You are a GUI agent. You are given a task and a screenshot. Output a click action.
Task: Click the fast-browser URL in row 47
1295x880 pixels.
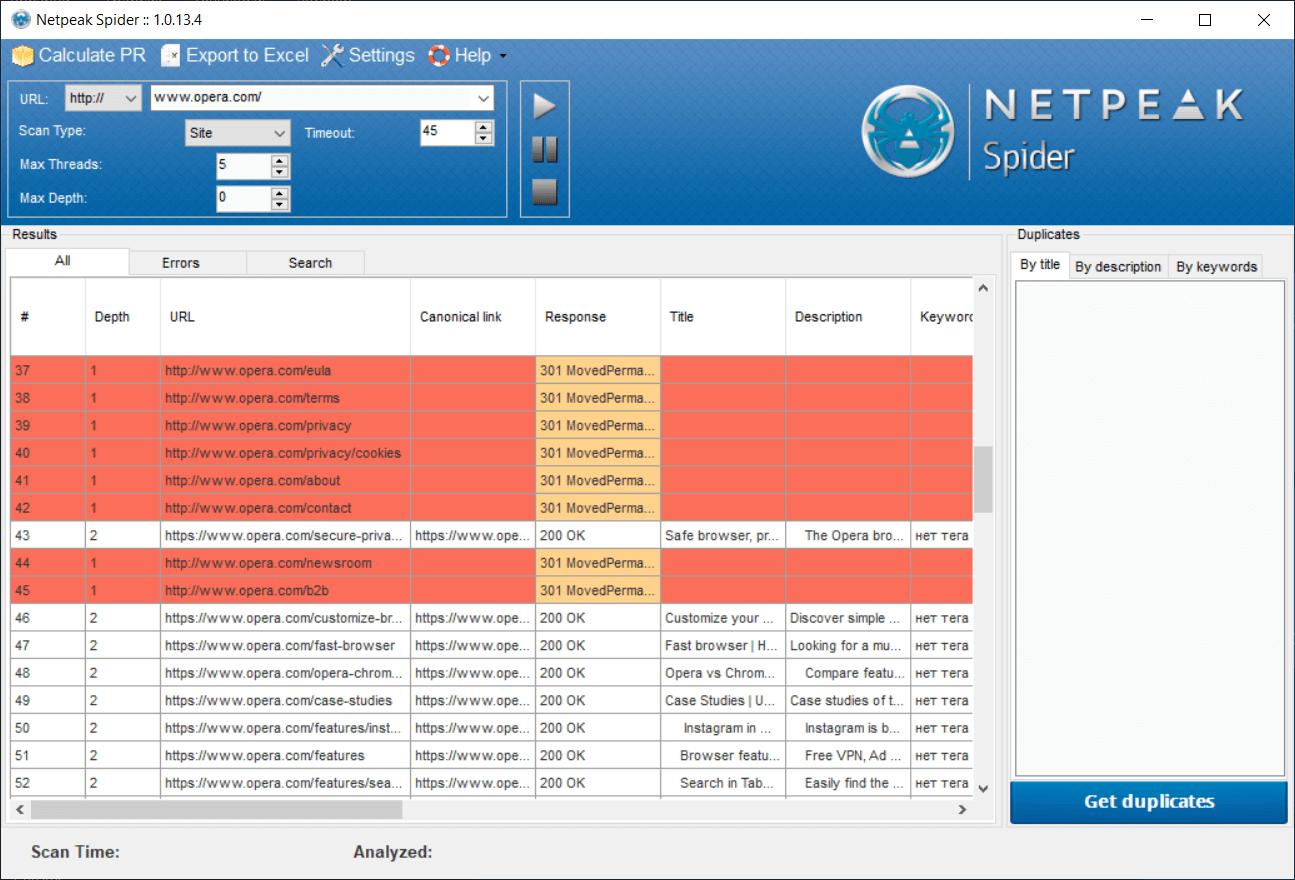pyautogui.click(x=285, y=645)
